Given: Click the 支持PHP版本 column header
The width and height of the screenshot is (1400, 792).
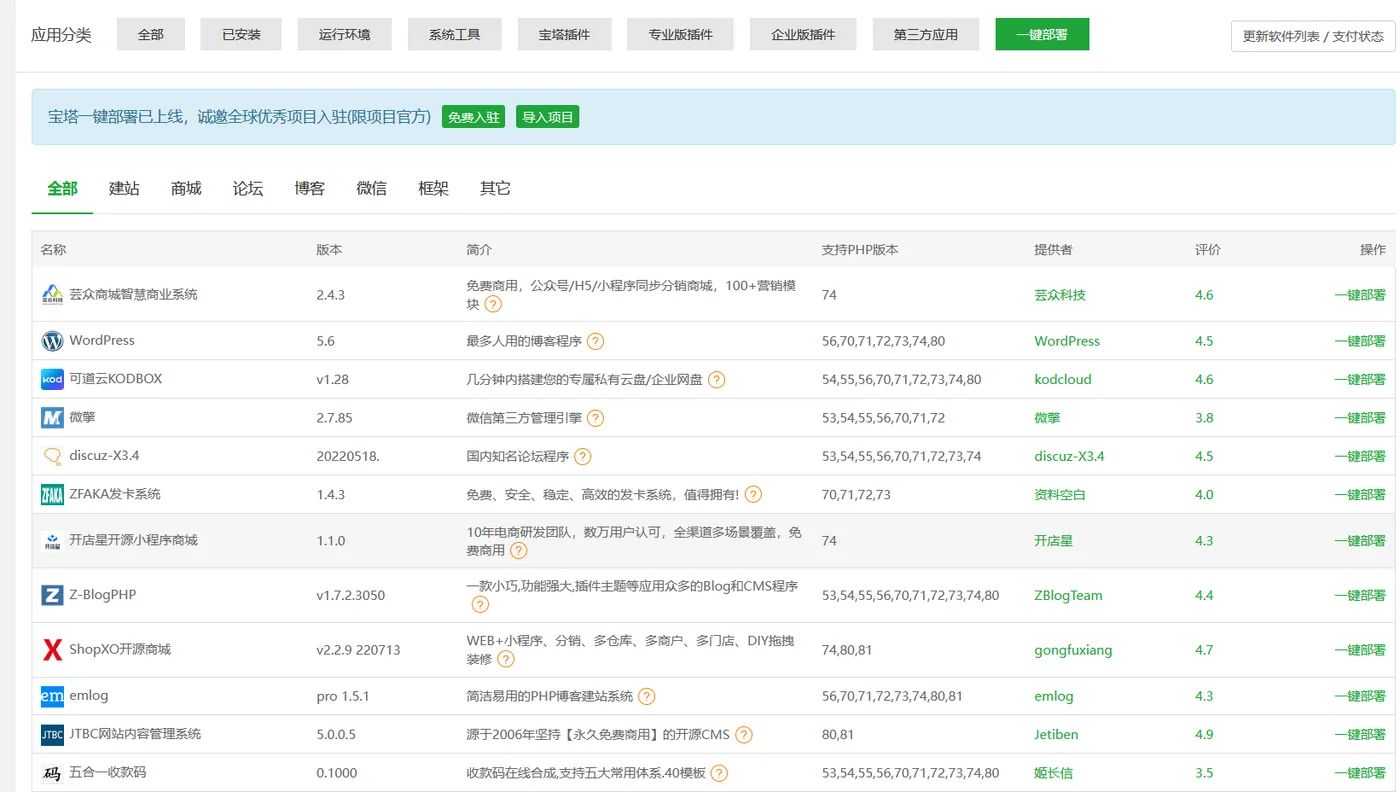Looking at the screenshot, I should coord(860,250).
